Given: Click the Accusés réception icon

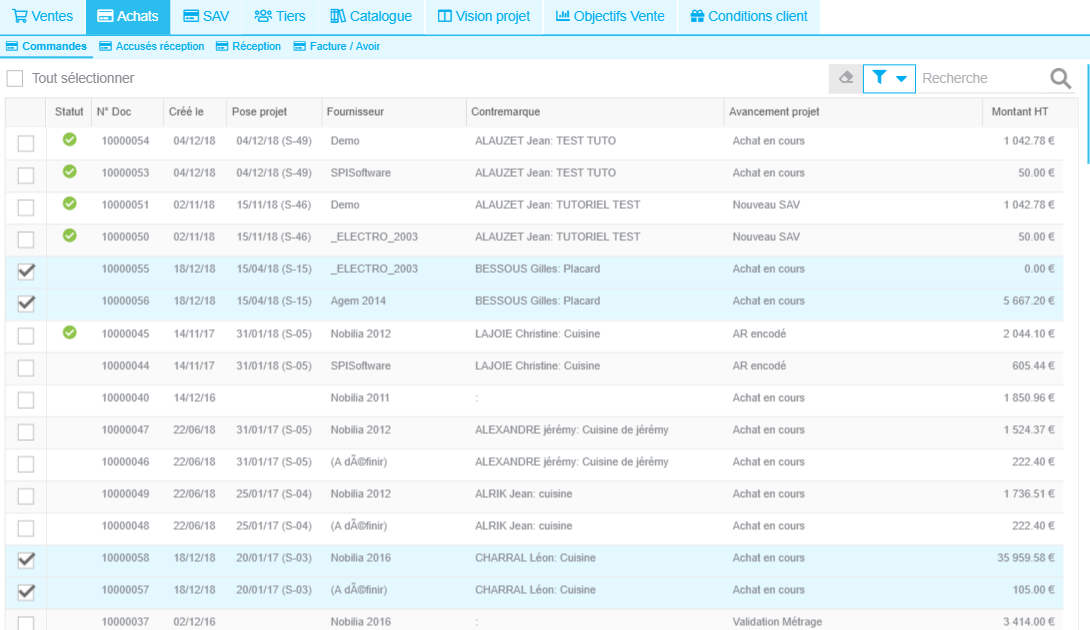Looking at the screenshot, I should [106, 47].
